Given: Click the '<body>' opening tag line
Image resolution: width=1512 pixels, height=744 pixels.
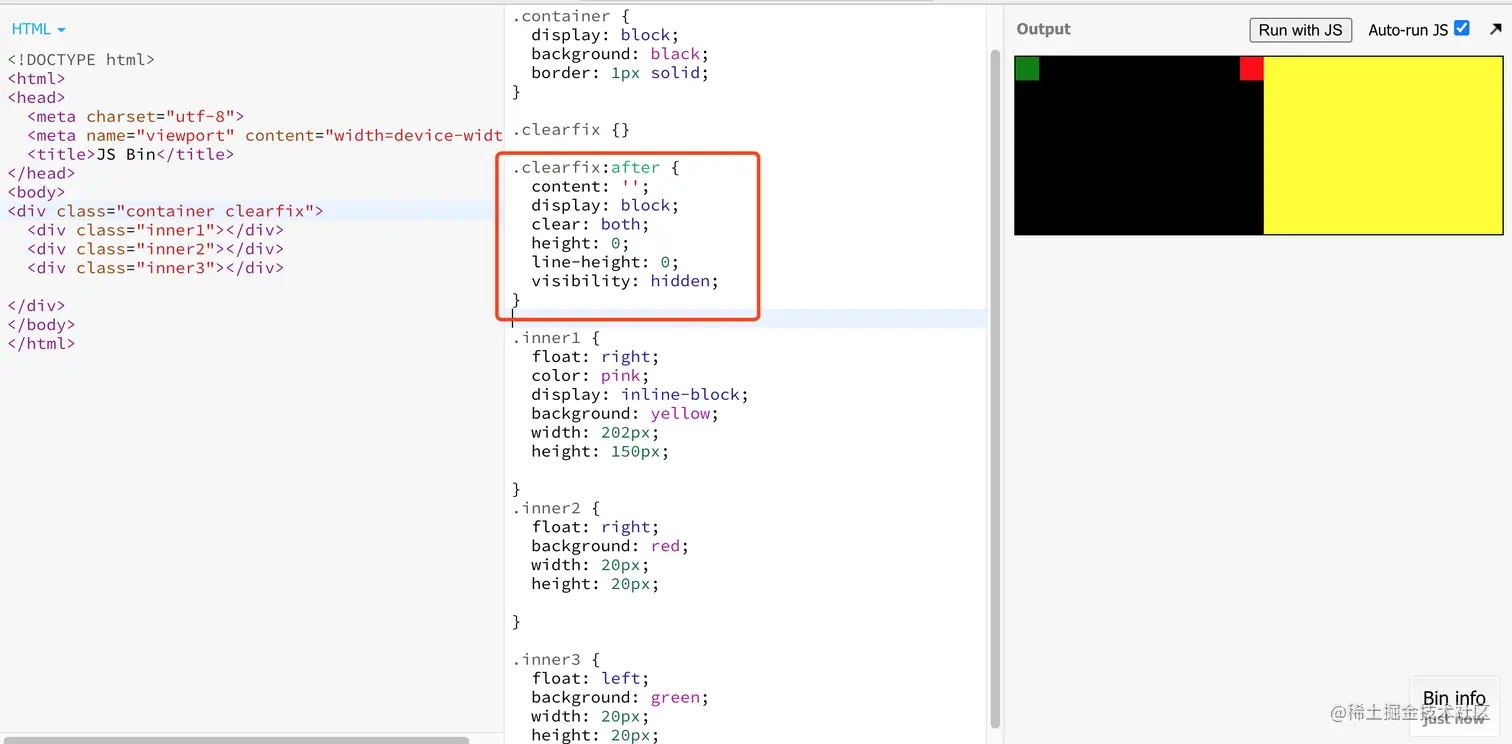Looking at the screenshot, I should point(36,193).
